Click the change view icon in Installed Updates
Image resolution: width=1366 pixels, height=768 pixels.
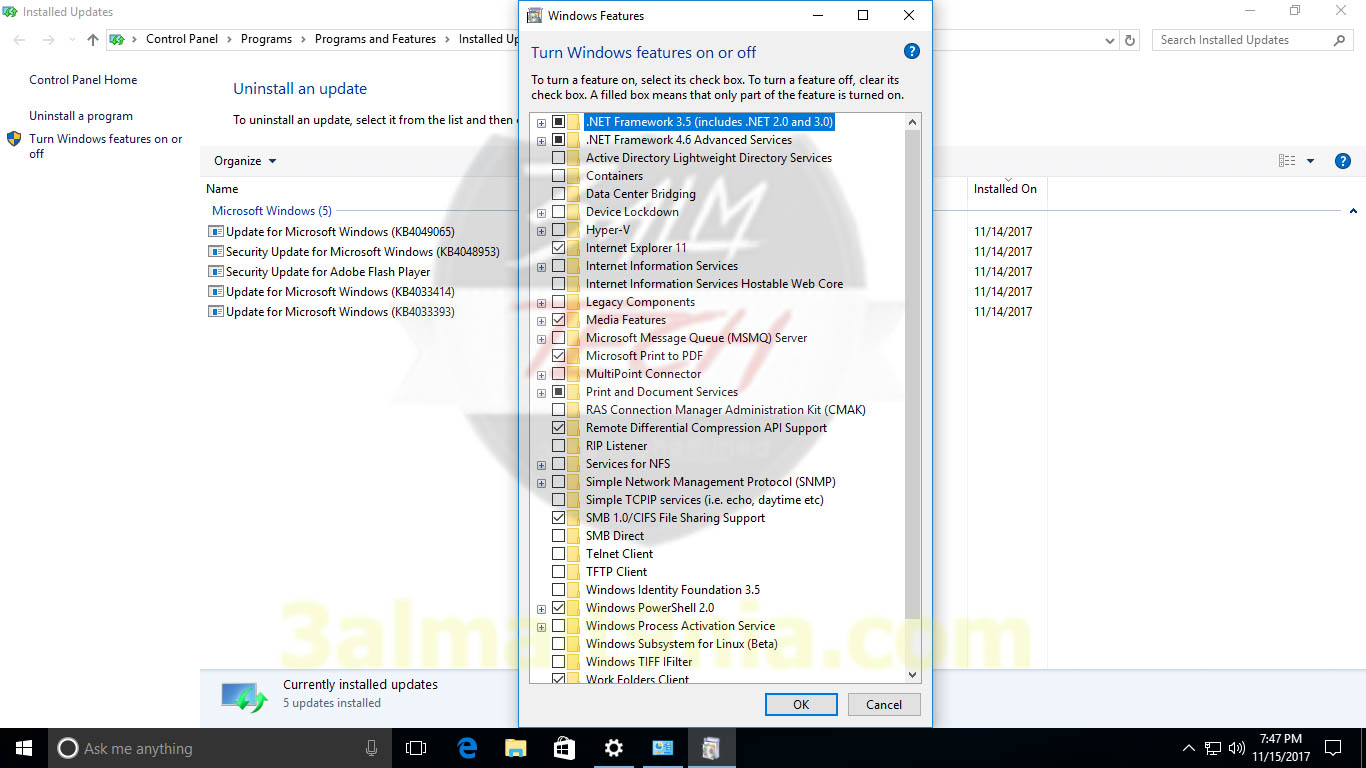(x=1287, y=161)
